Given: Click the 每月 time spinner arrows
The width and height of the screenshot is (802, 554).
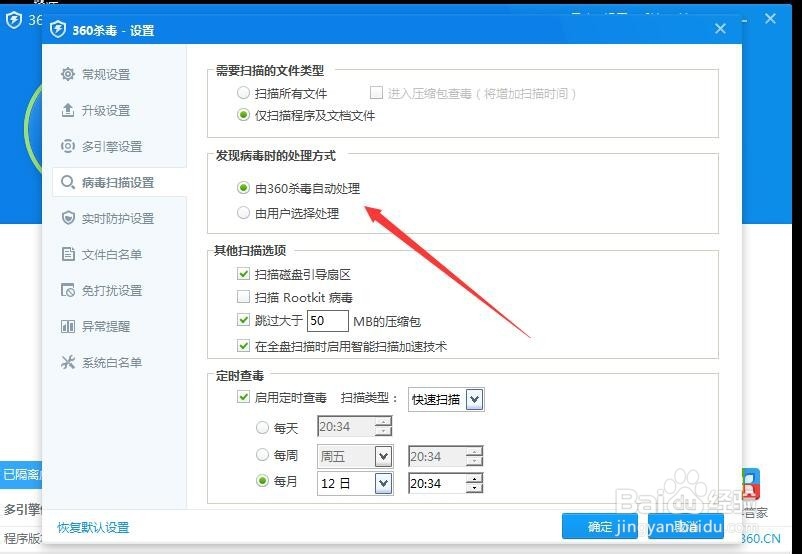Looking at the screenshot, I should pos(474,483).
